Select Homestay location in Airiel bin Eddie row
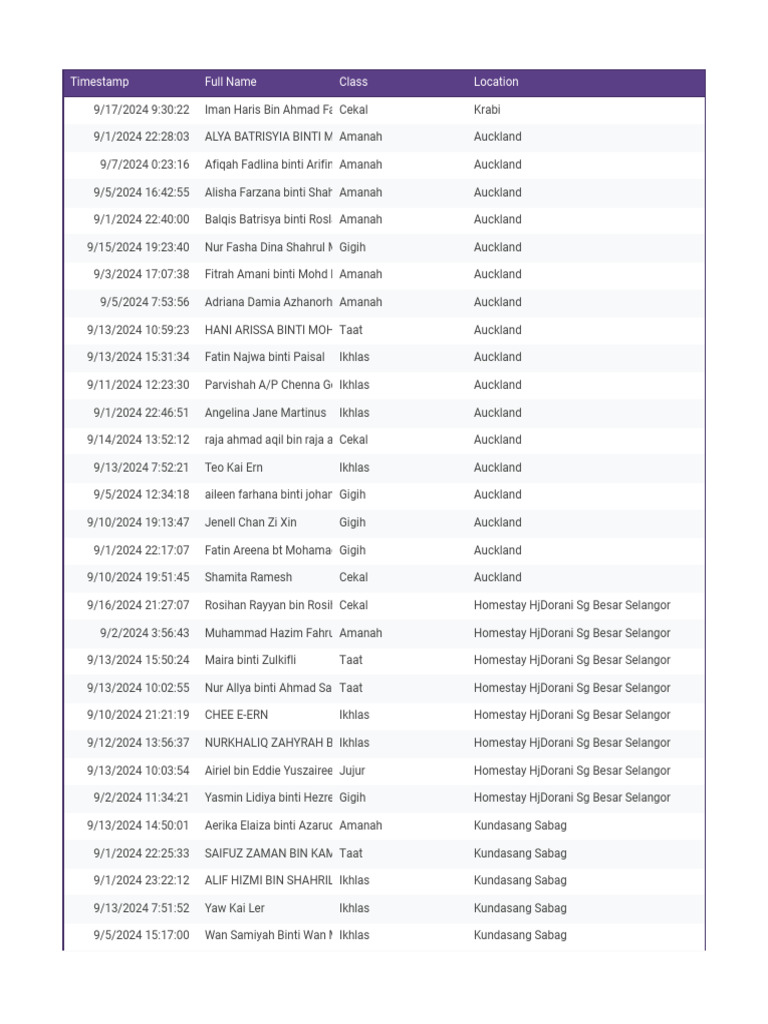768x1024 pixels. (x=572, y=771)
